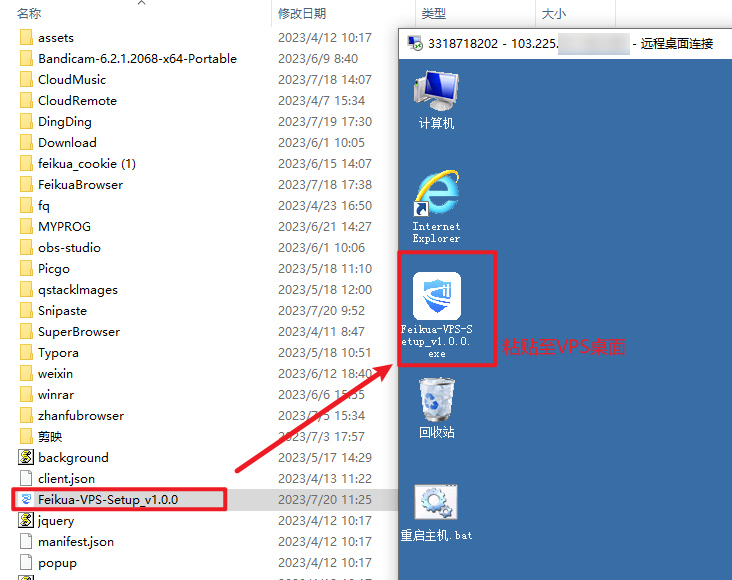Select the Typora folder
This screenshot has width=732, height=580.
pos(58,352)
